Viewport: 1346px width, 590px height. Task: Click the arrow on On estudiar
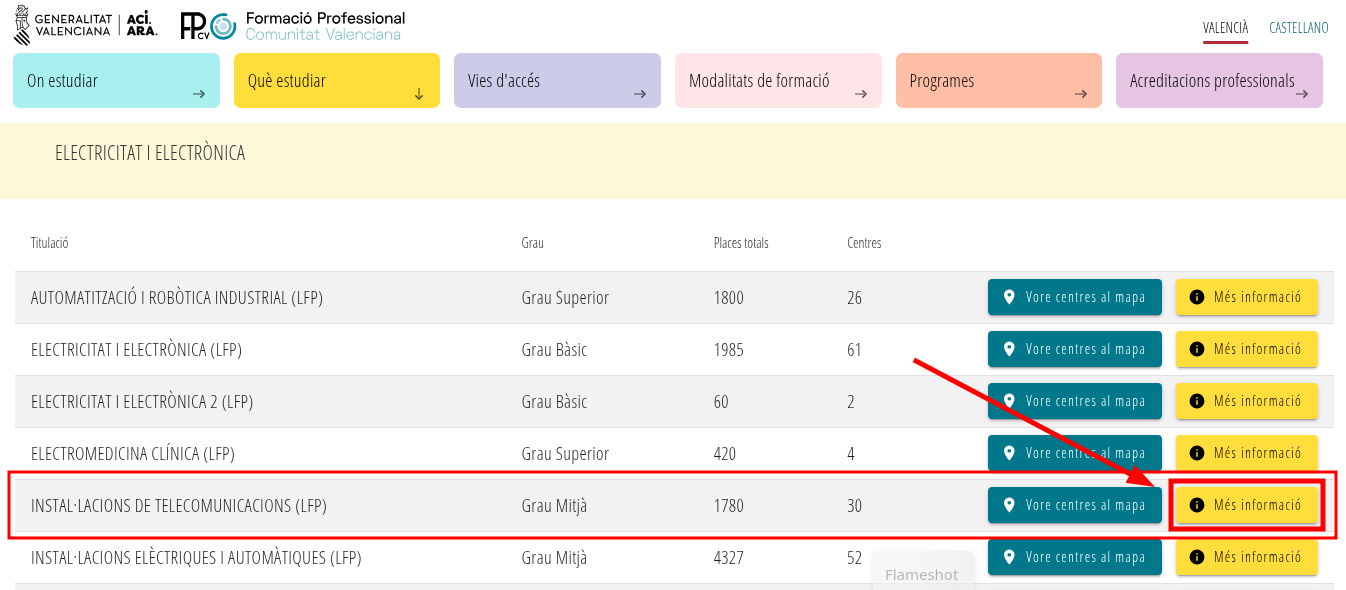199,94
